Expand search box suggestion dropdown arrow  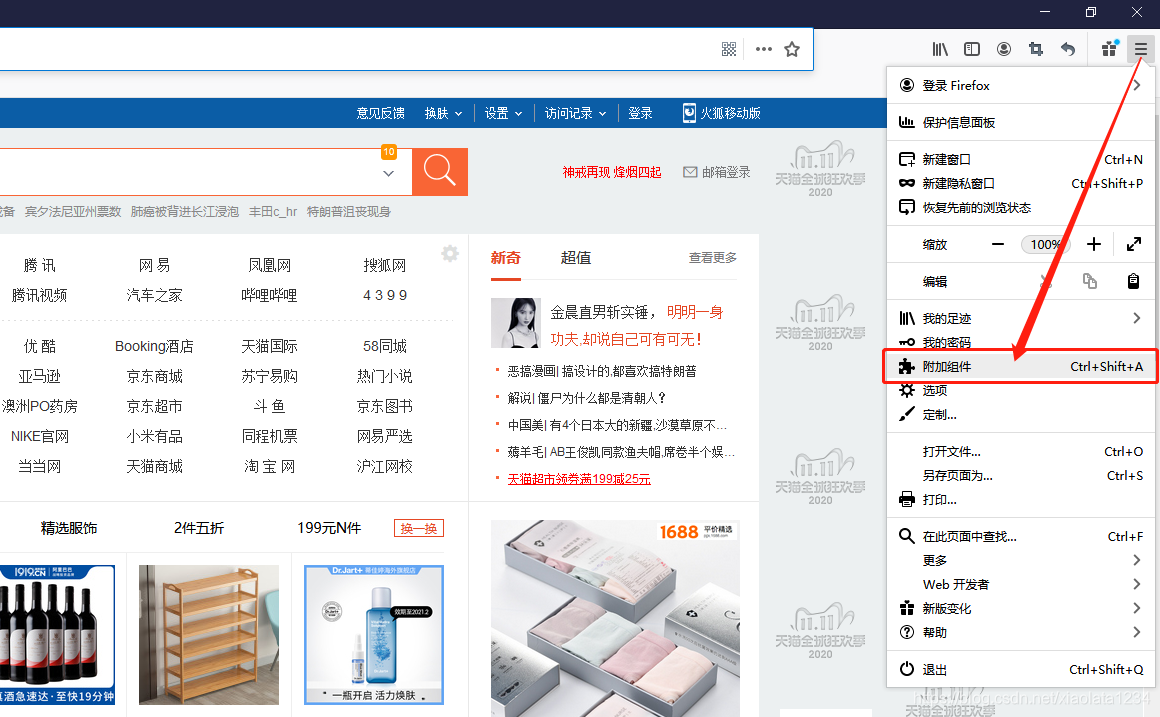coord(388,174)
